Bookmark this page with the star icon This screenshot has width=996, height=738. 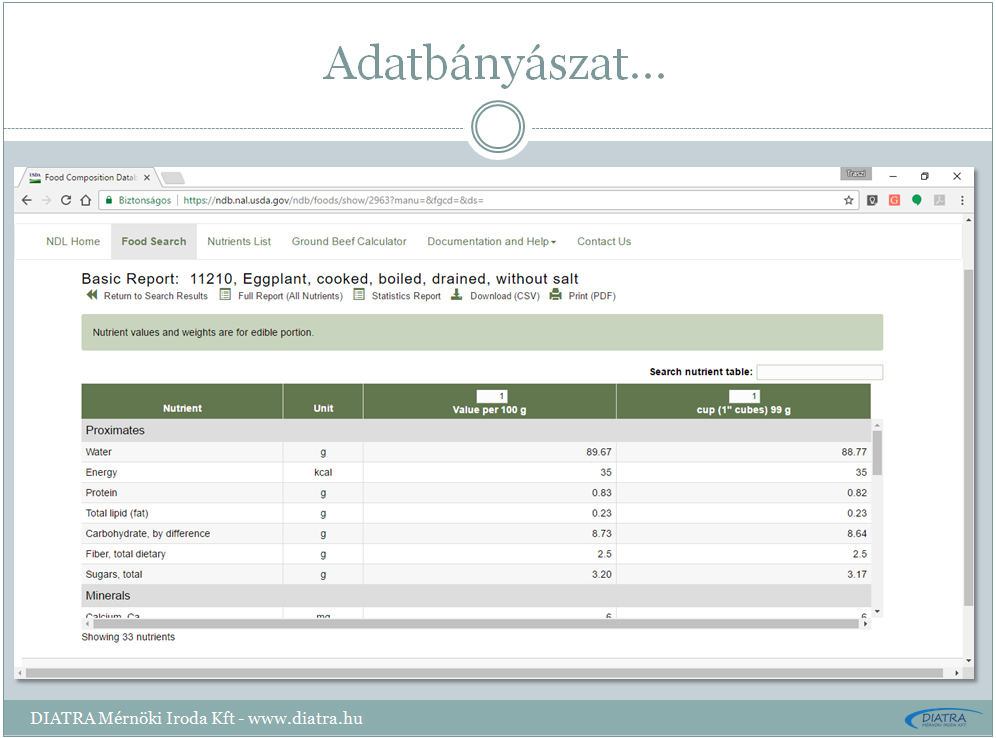(849, 200)
